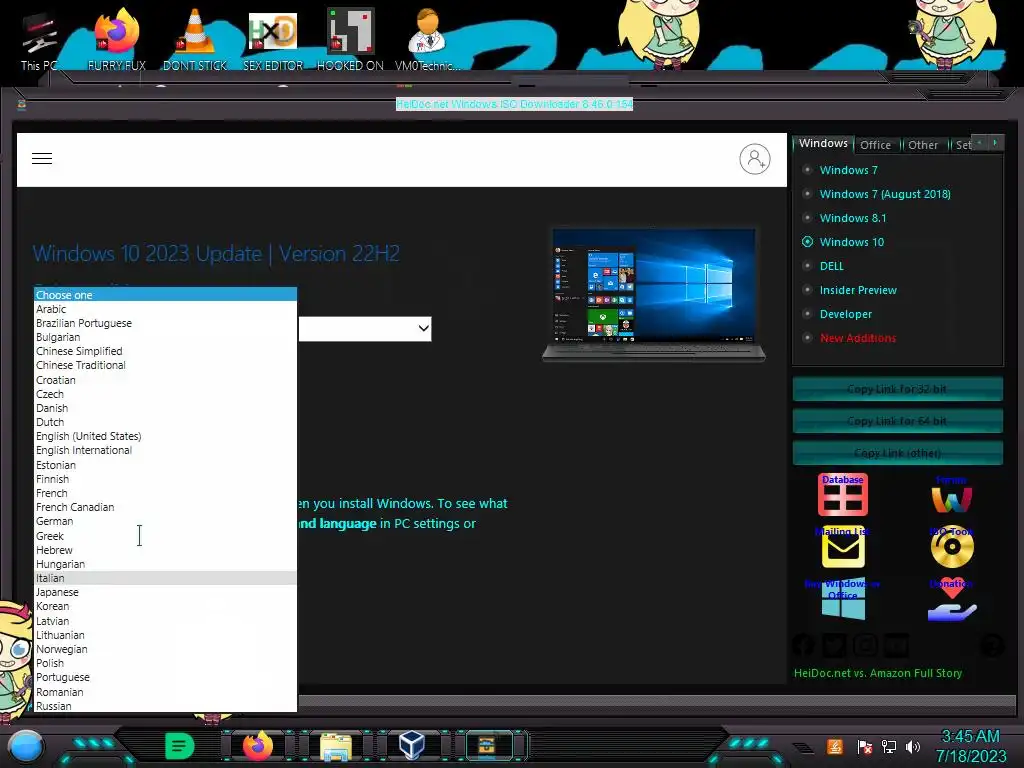Select the Windows 10 radio button
This screenshot has height=768, width=1024.
[807, 242]
